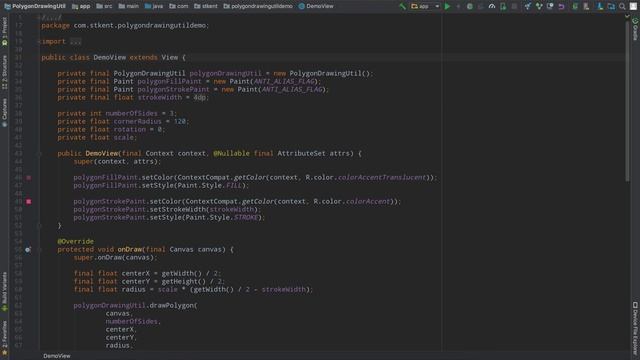Click the java folder breadcrumb
Screen dimensions: 640x360
pos(154,7)
